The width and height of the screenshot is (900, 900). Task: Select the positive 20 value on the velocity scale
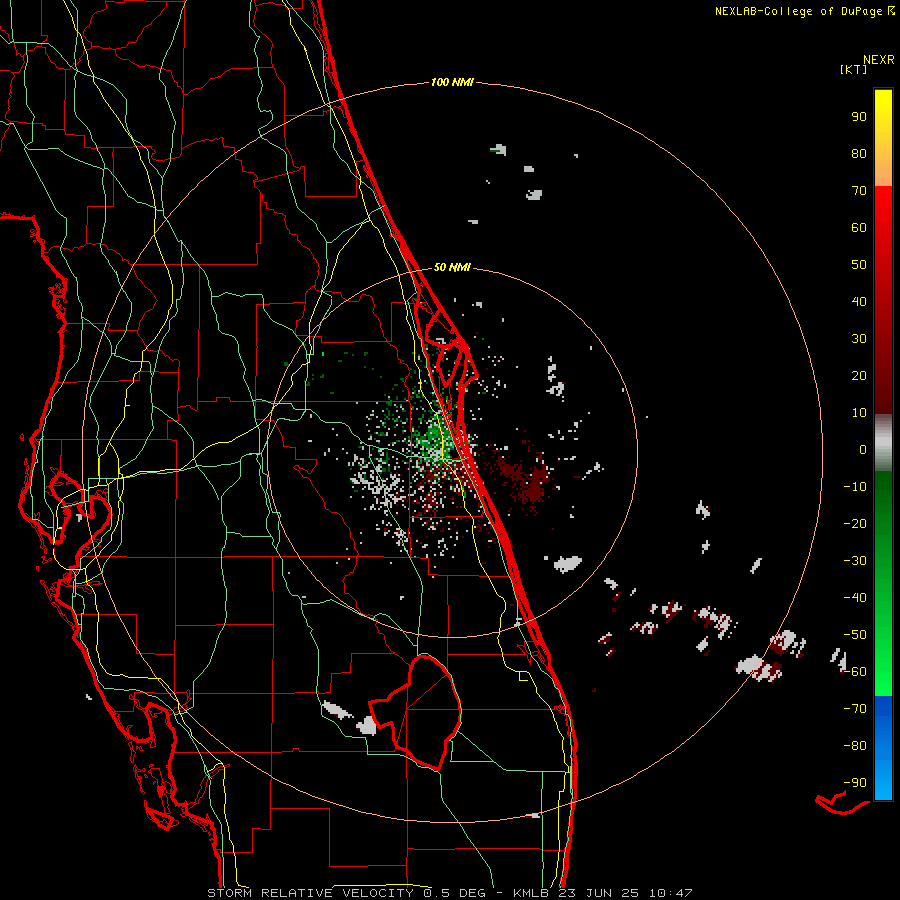click(859, 375)
